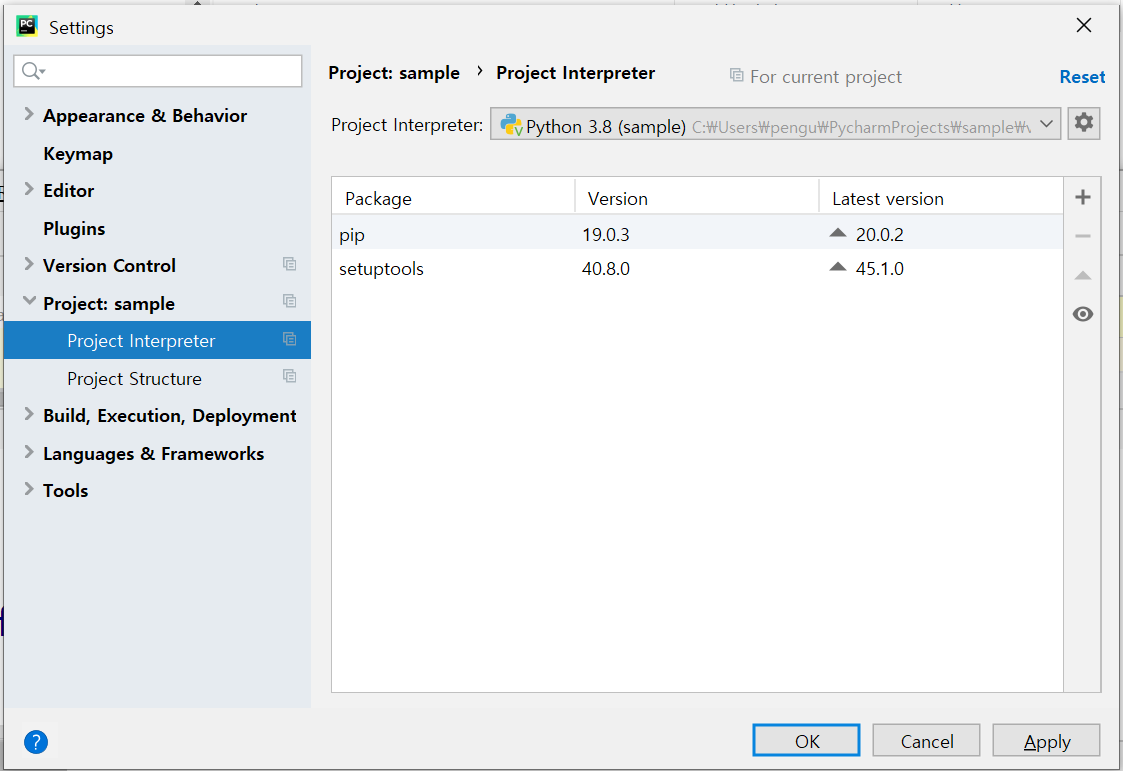Sort by Latest version column header
Screen dimensions: 1123x771
click(x=941, y=198)
